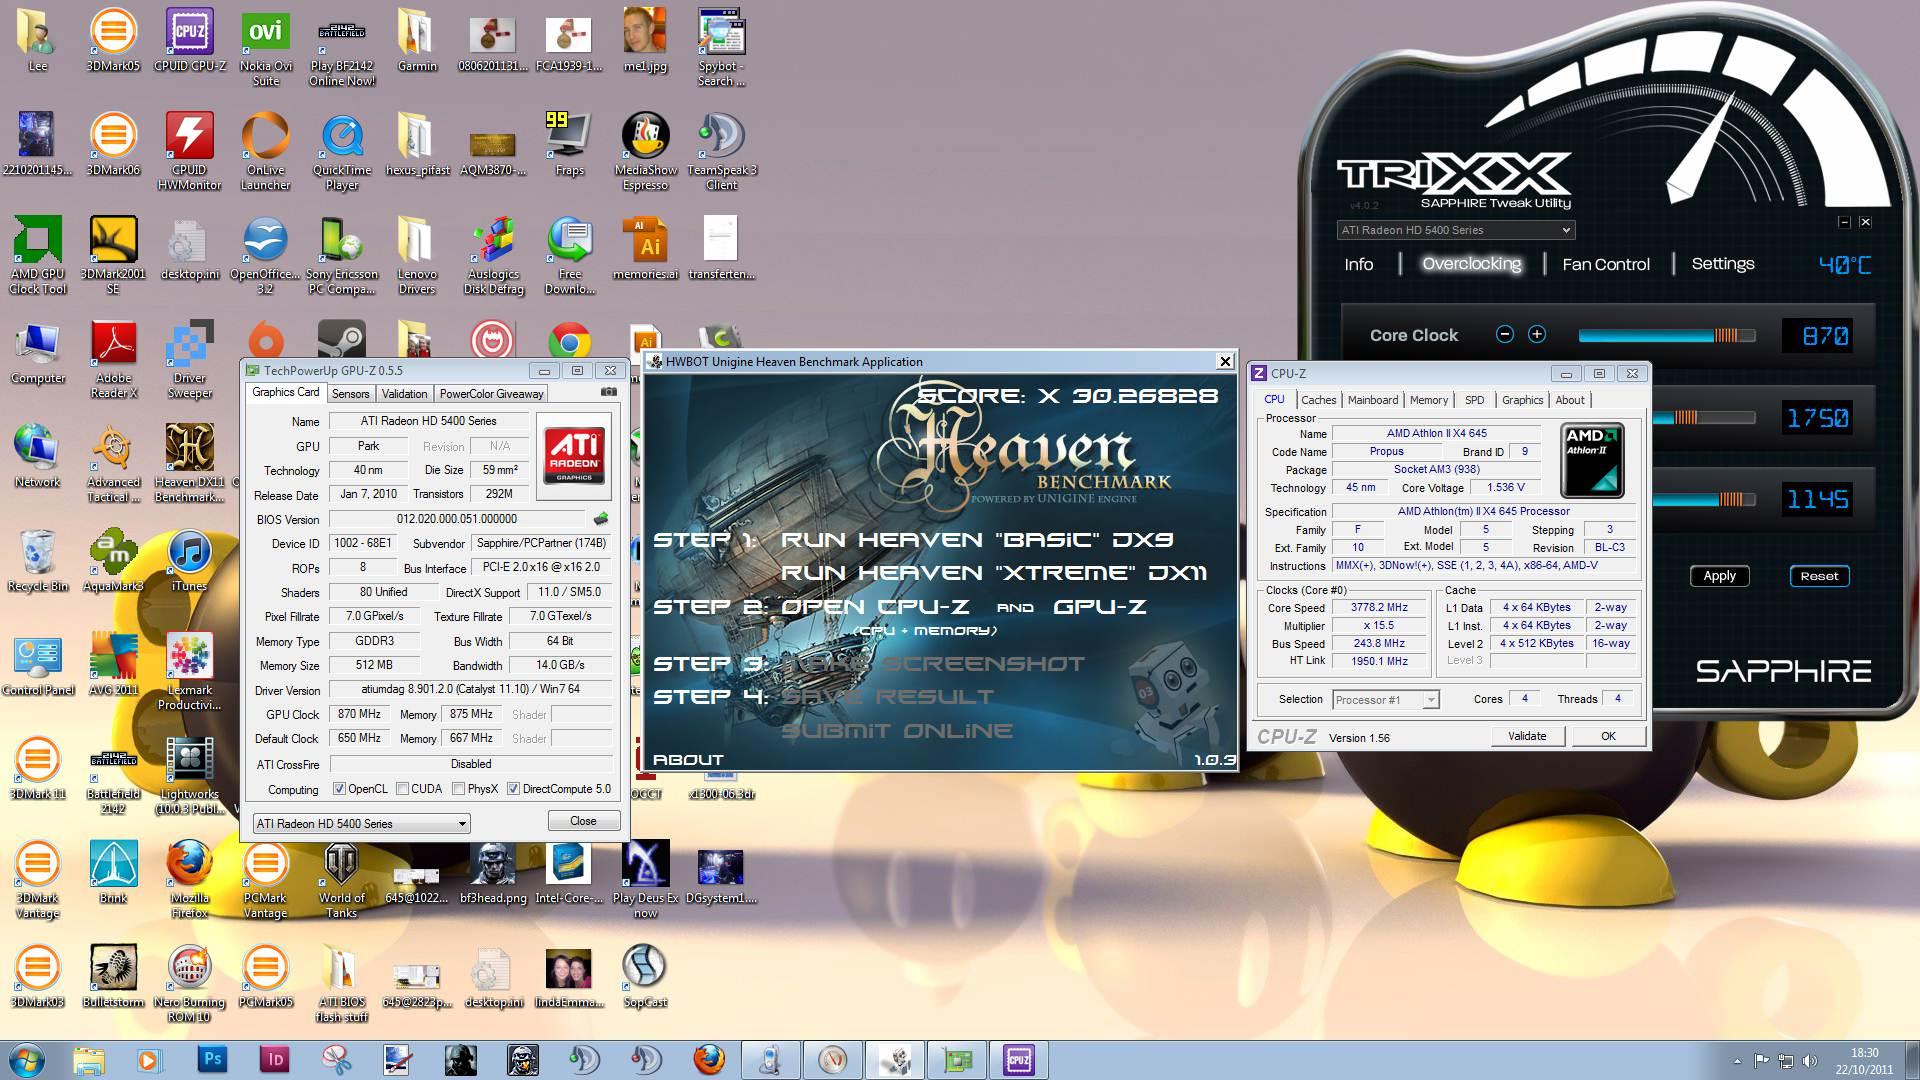Open the Windows Start menu
Screen dimensions: 1920x1080
point(27,1059)
